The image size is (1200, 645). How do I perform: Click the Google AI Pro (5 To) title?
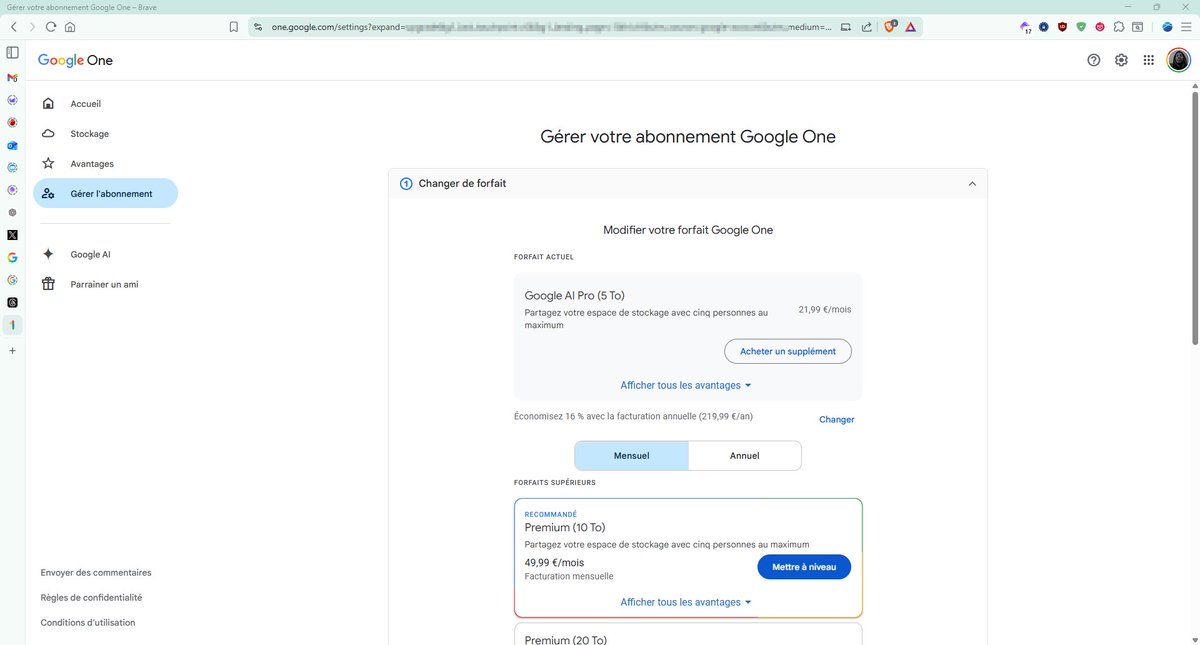point(574,295)
